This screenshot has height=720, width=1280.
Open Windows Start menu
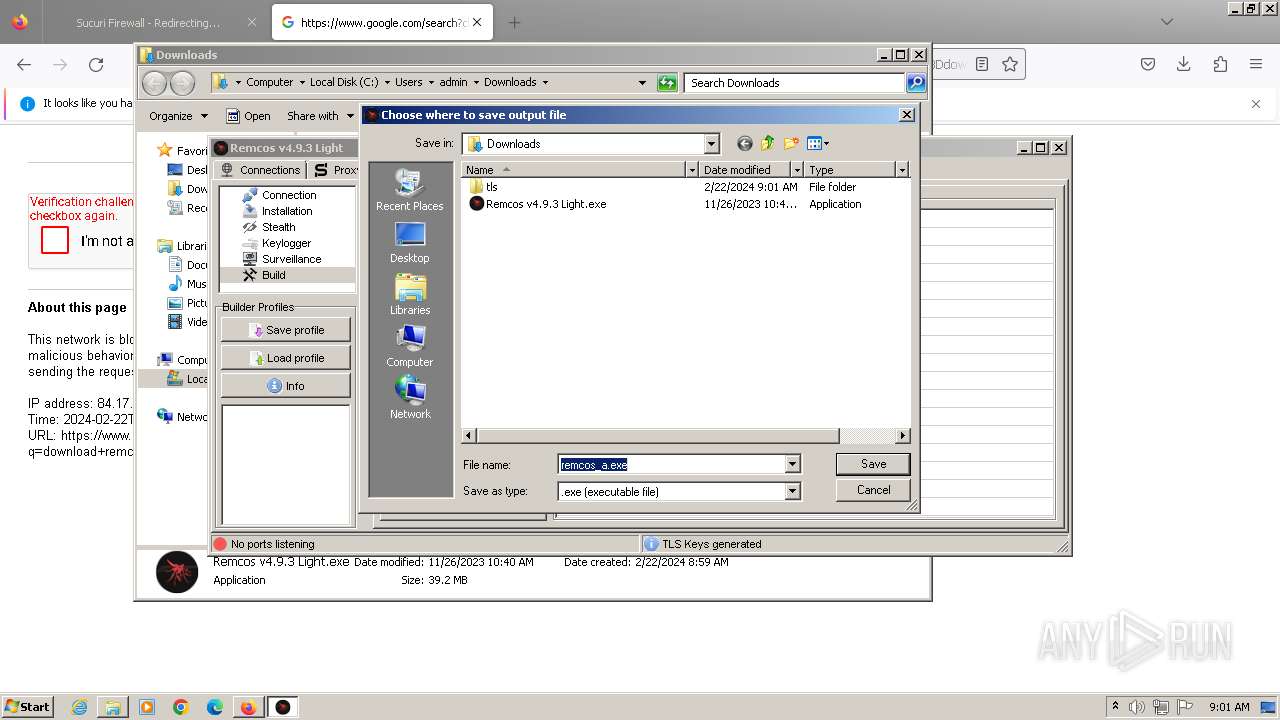pos(27,706)
